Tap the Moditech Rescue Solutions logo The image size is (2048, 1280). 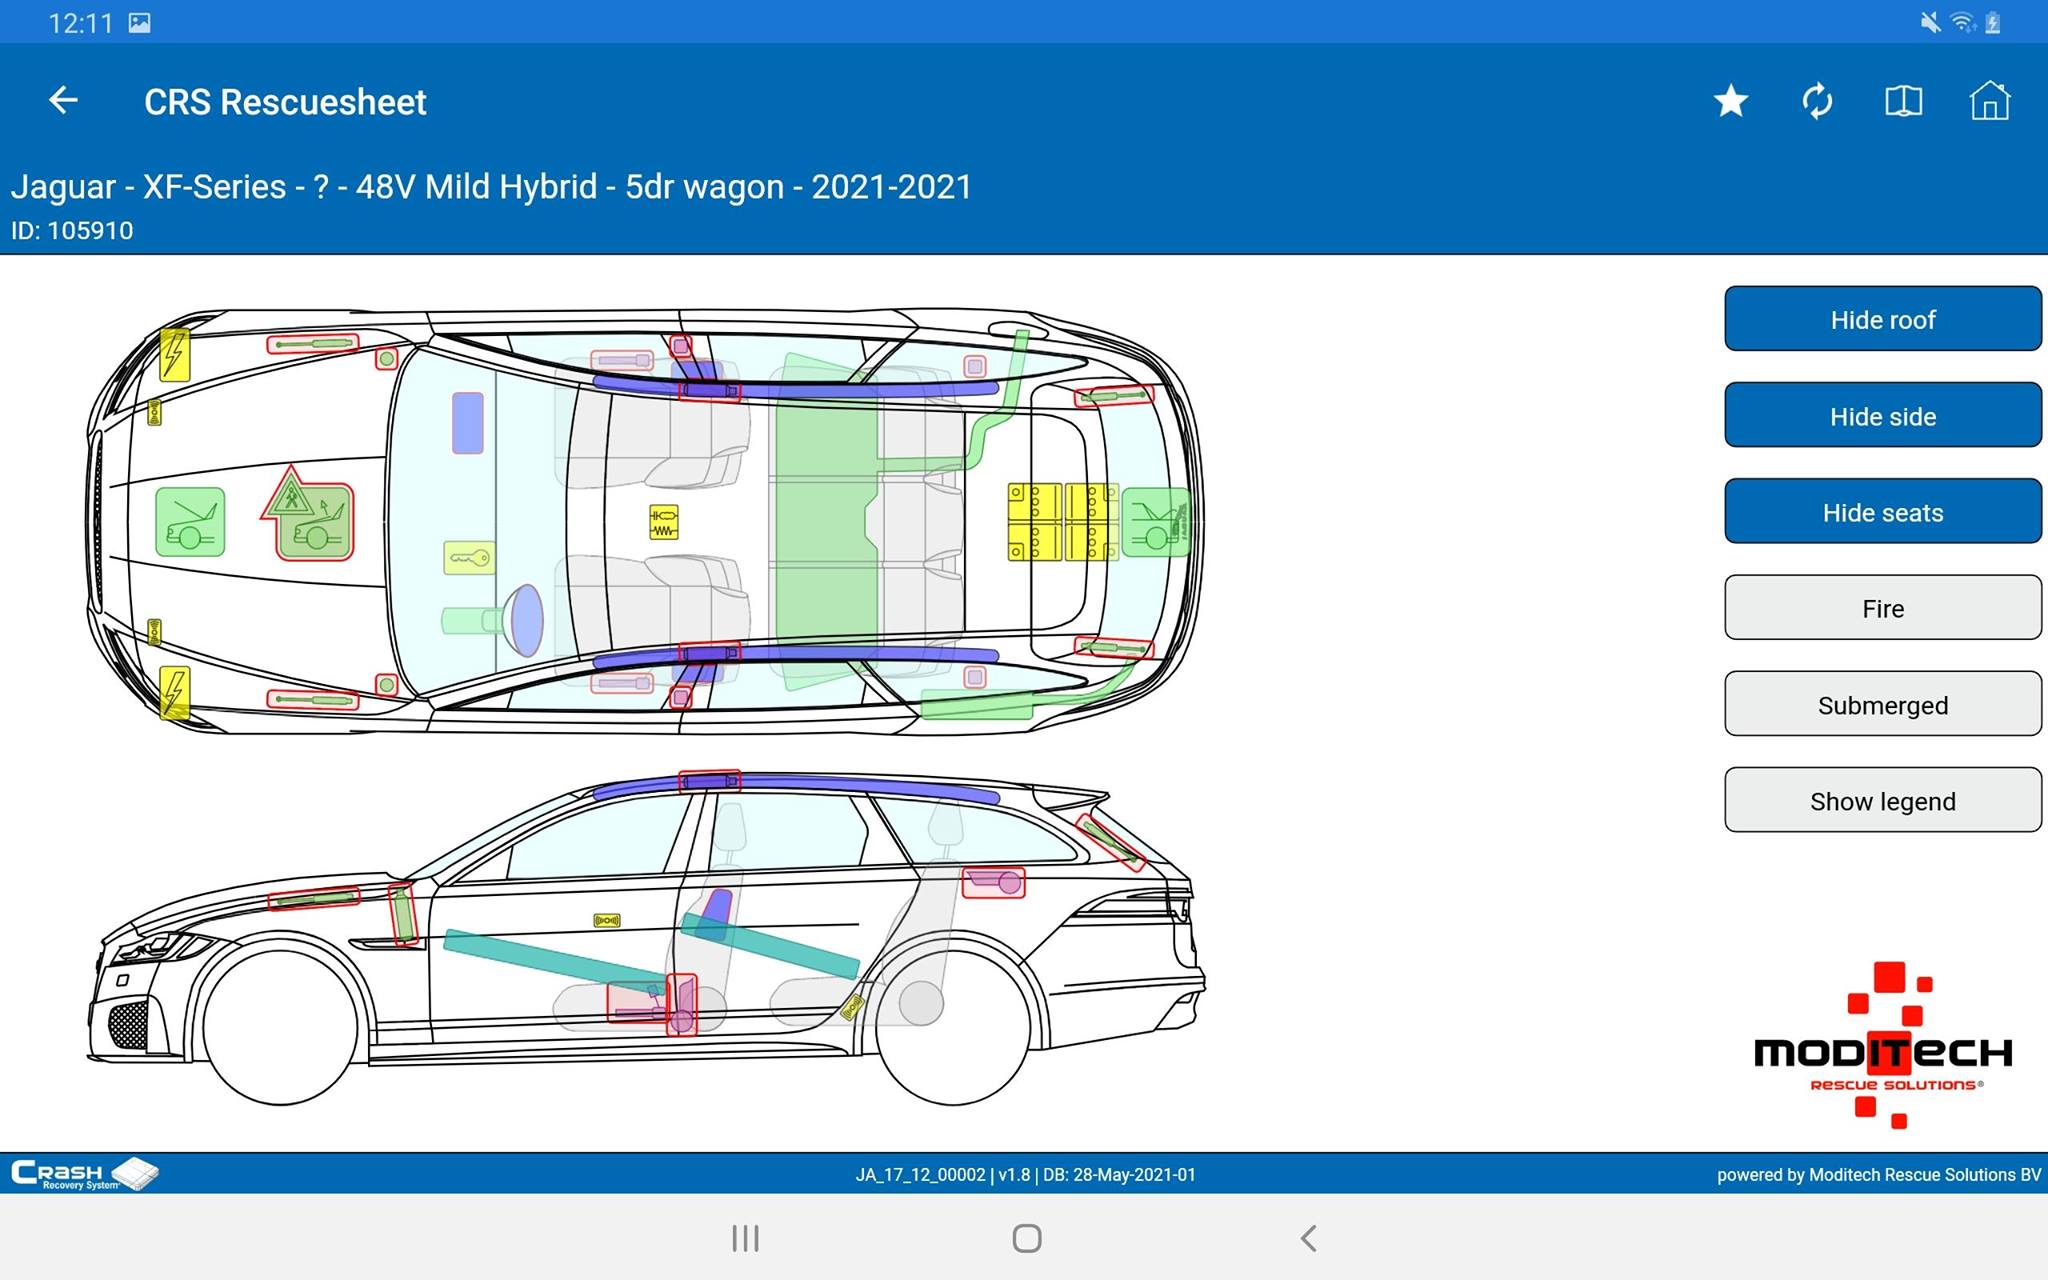coord(1883,1045)
